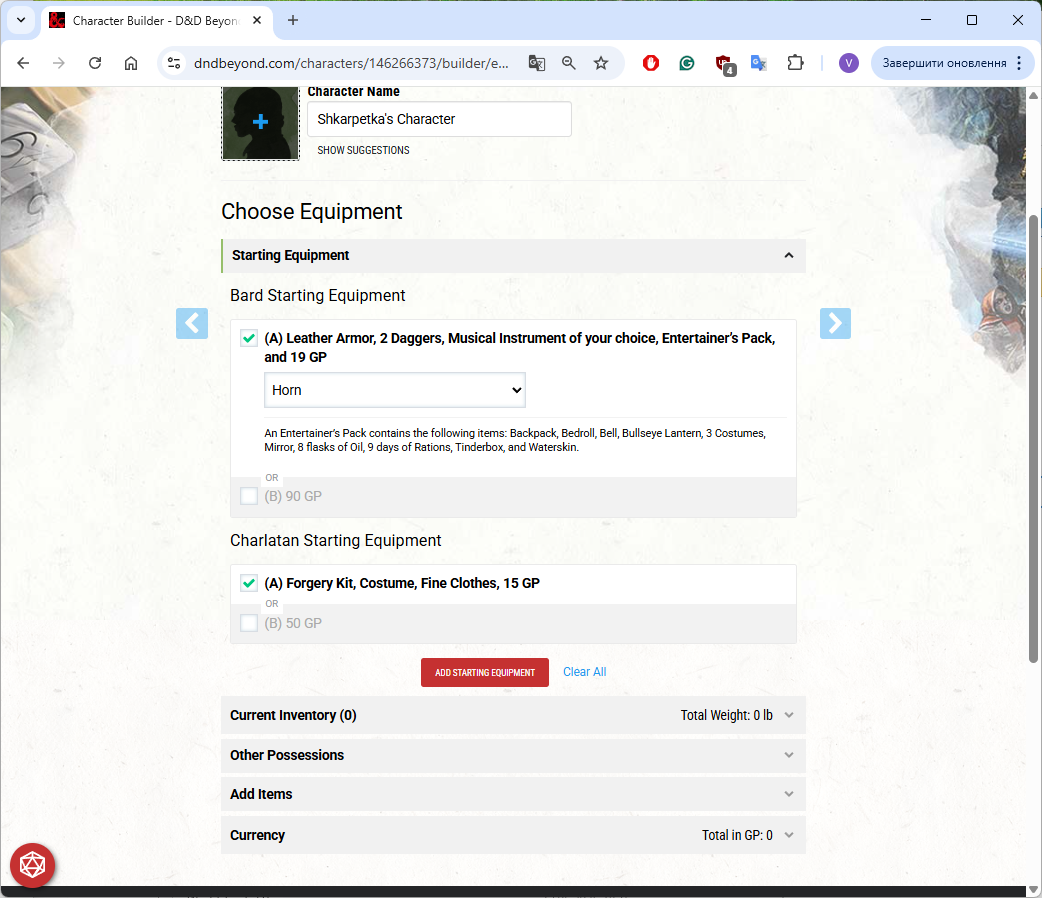Image resolution: width=1042 pixels, height=898 pixels.
Task: Open the Horn musical instrument dropdown
Action: click(x=395, y=390)
